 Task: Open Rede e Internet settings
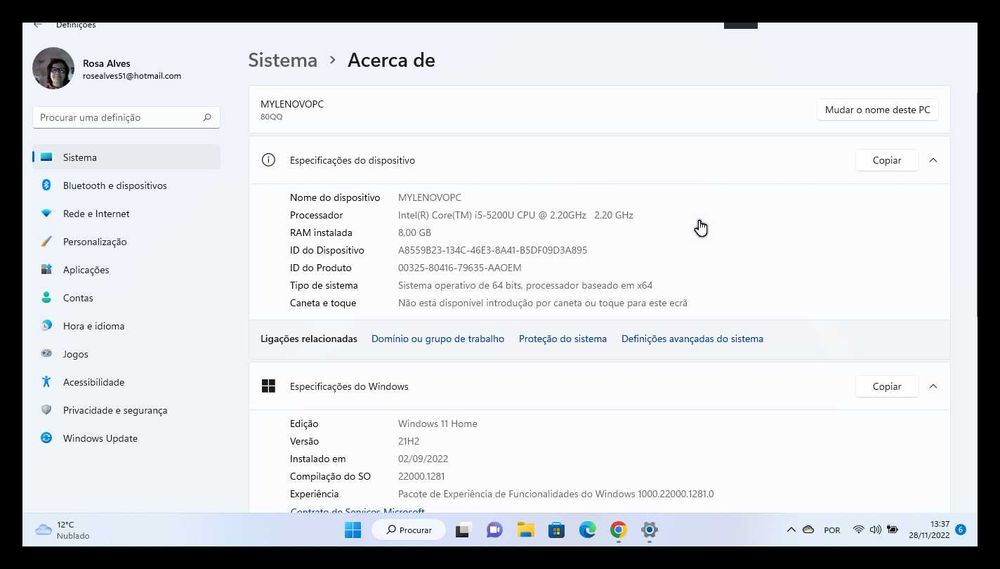(x=126, y=213)
